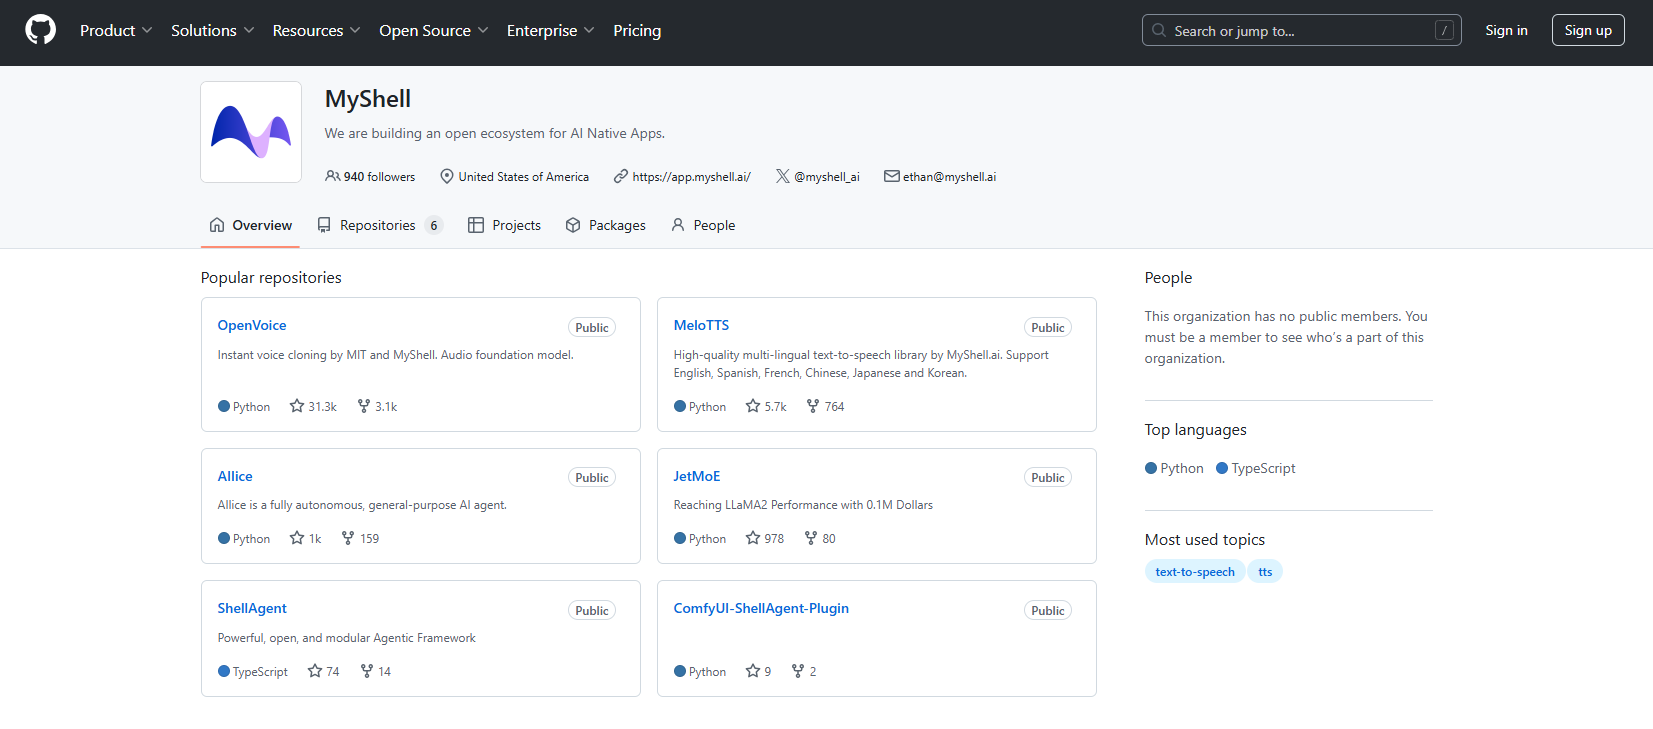Open the ShellAgent repository

tap(252, 608)
